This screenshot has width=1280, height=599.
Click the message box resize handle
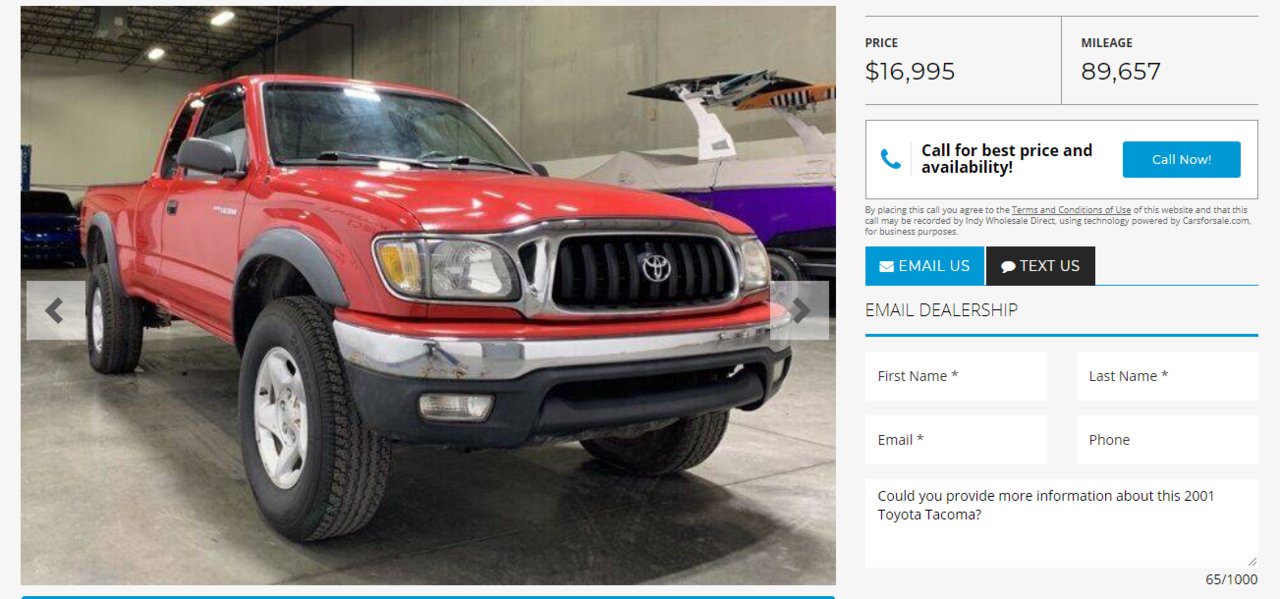(x=1252, y=561)
